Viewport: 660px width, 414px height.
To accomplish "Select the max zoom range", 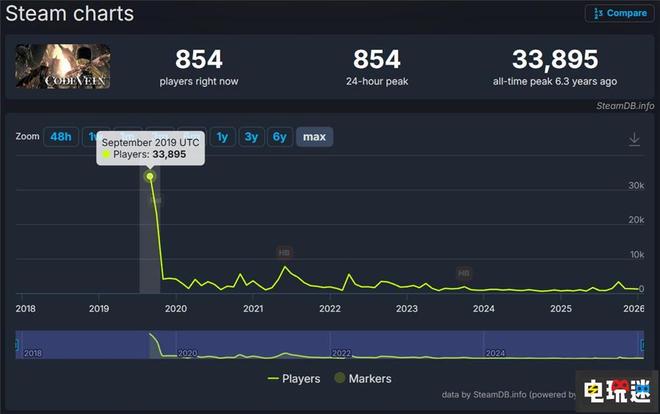I will (x=314, y=137).
